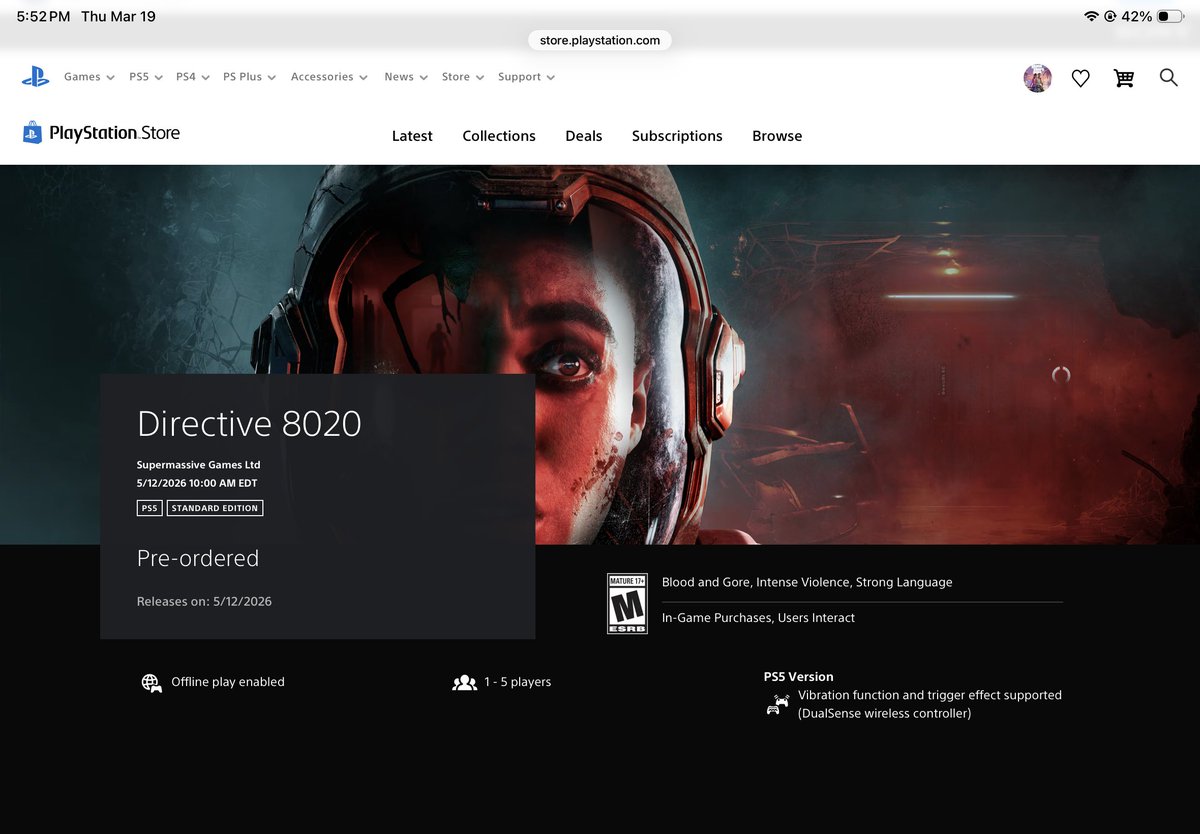This screenshot has height=834, width=1200.
Task: Click In-Game Purchases, Users Interact text
Action: click(x=758, y=618)
